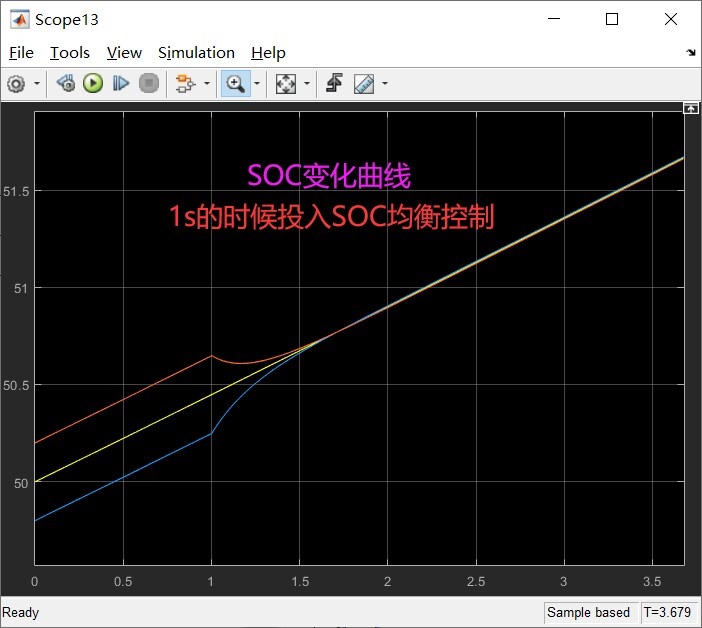Click the Triggers icon
The image size is (702, 628).
click(x=334, y=83)
